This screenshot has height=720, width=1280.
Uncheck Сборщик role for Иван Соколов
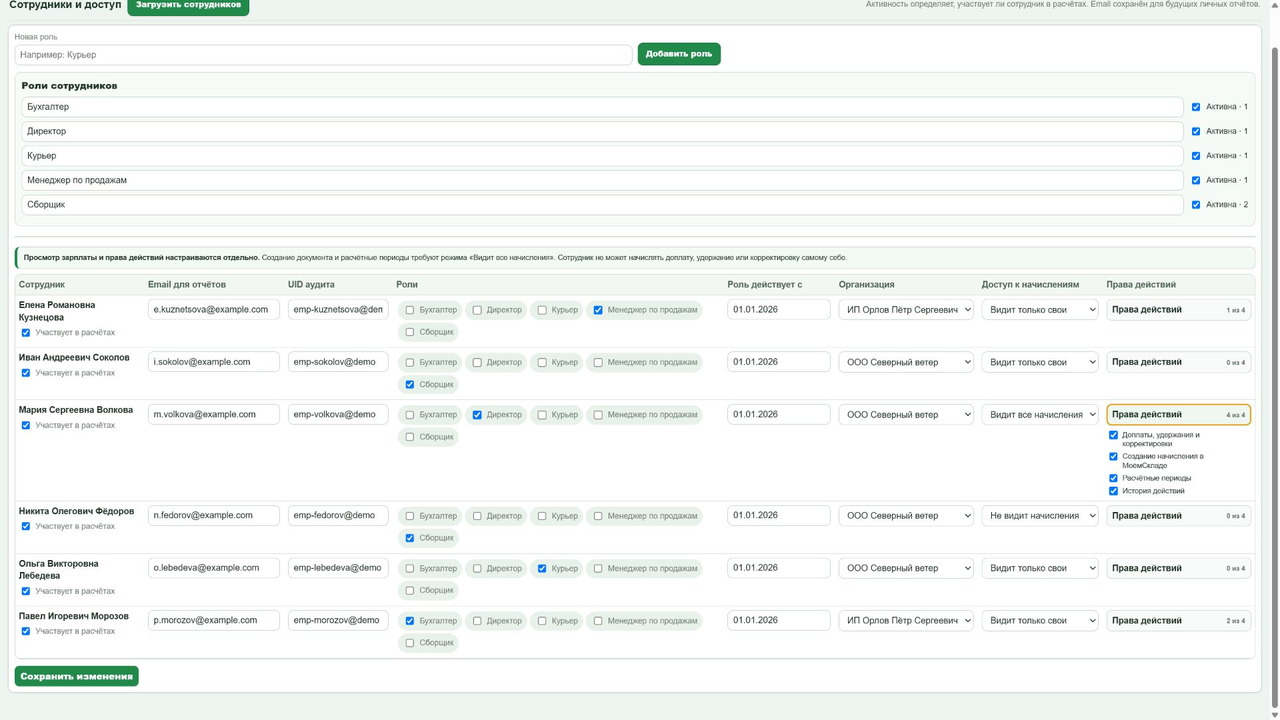pos(410,384)
